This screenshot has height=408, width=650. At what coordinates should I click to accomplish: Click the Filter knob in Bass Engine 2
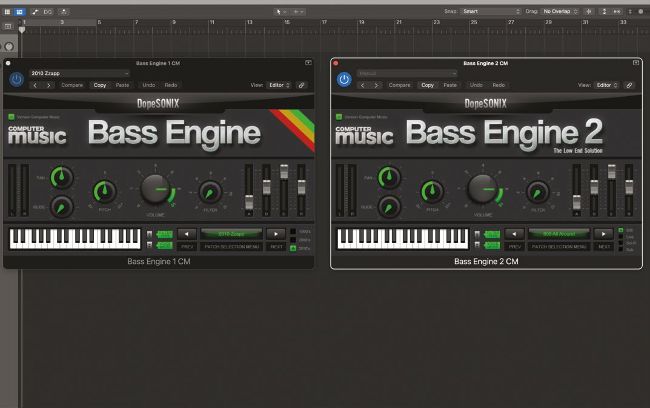point(538,192)
